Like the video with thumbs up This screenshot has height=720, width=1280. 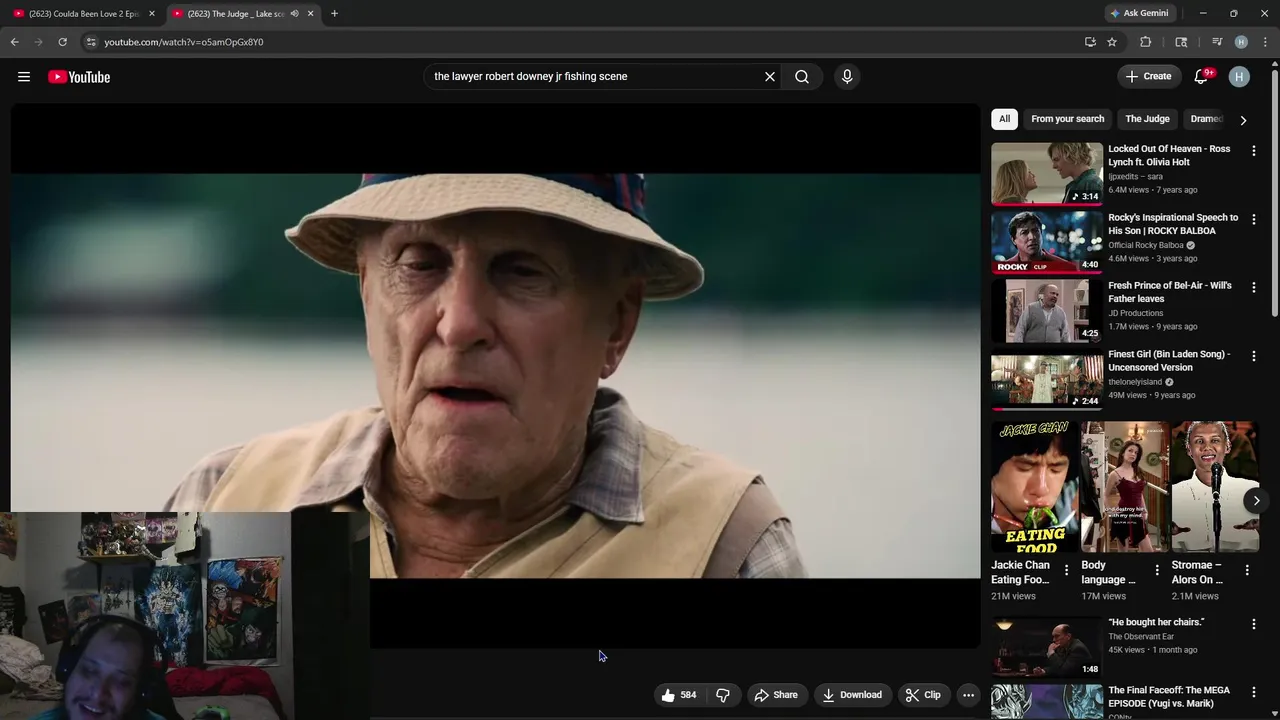(679, 695)
